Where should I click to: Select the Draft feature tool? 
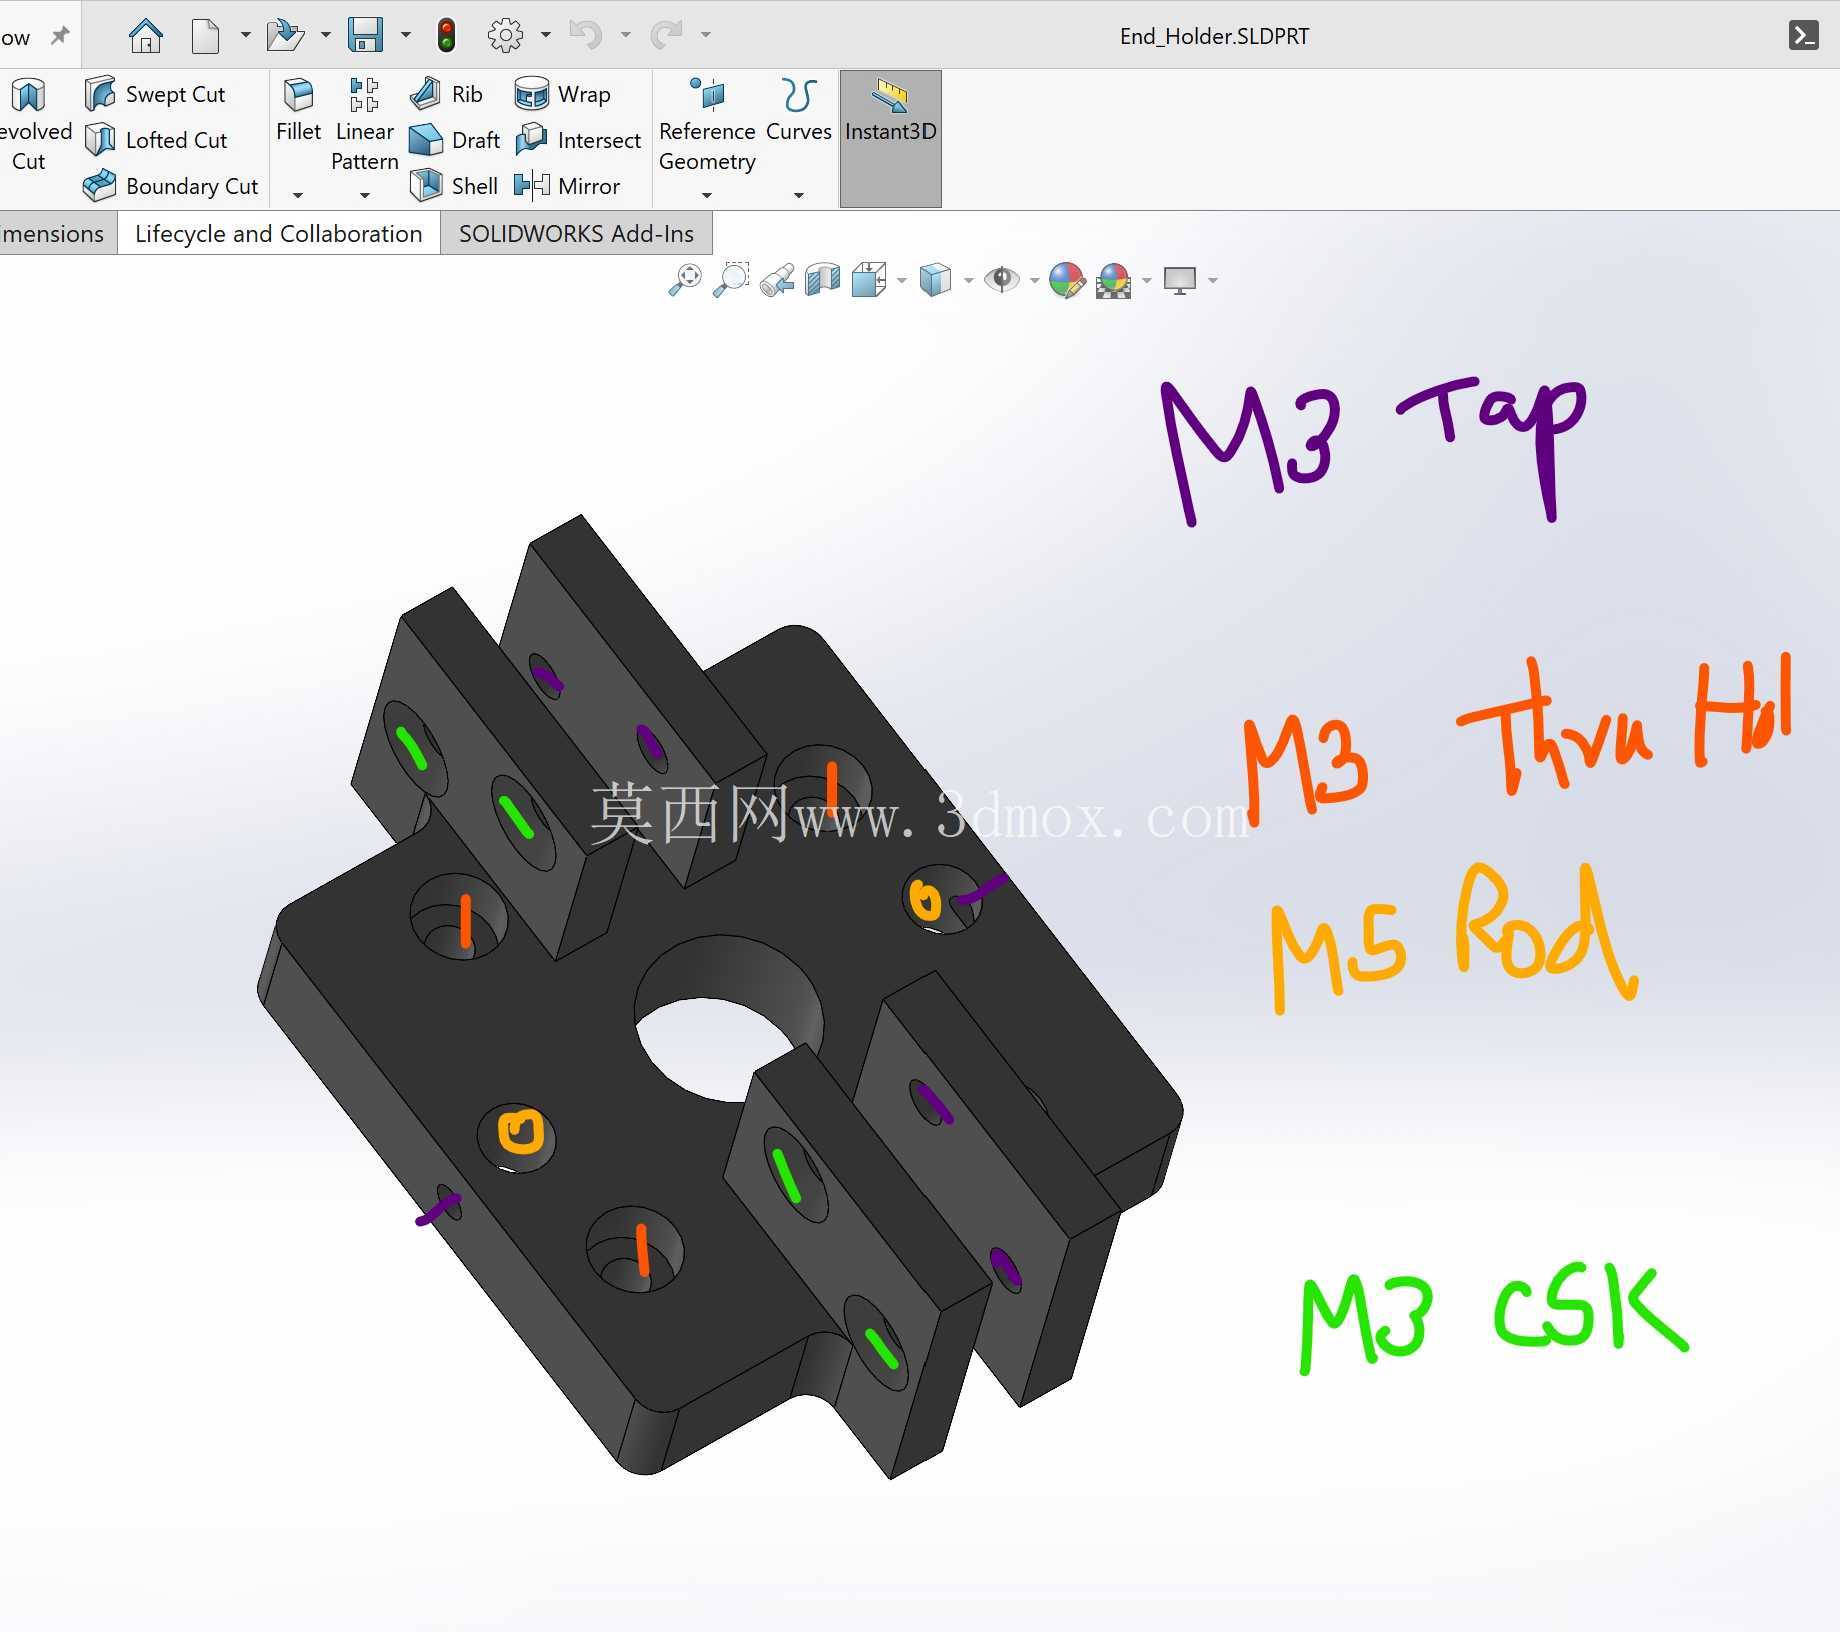(x=455, y=140)
